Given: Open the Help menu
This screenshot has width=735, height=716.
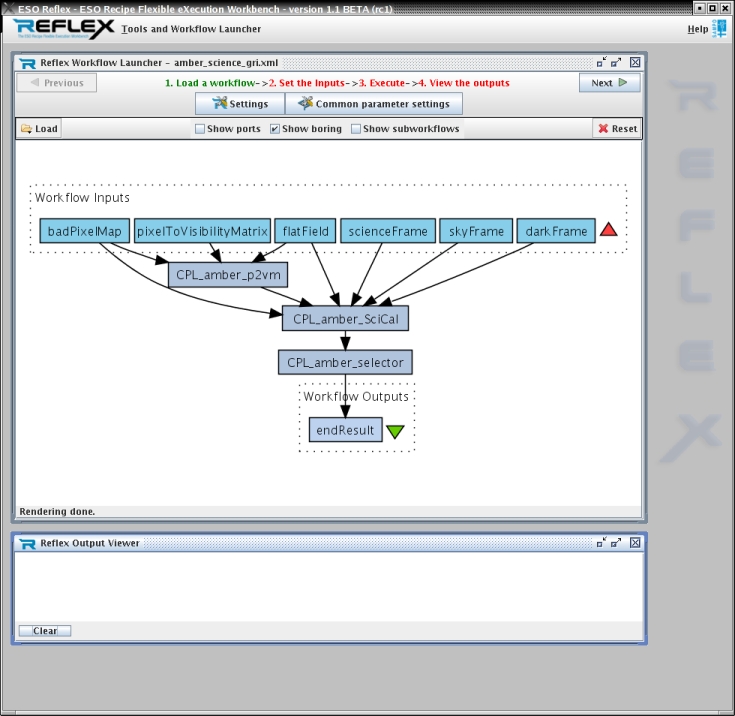Looking at the screenshot, I should click(697, 29).
